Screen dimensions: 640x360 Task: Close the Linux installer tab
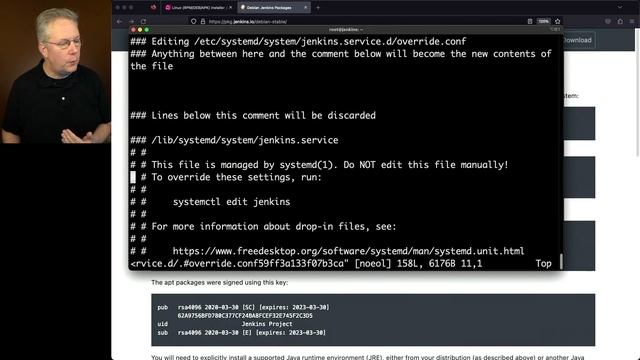coord(230,7)
